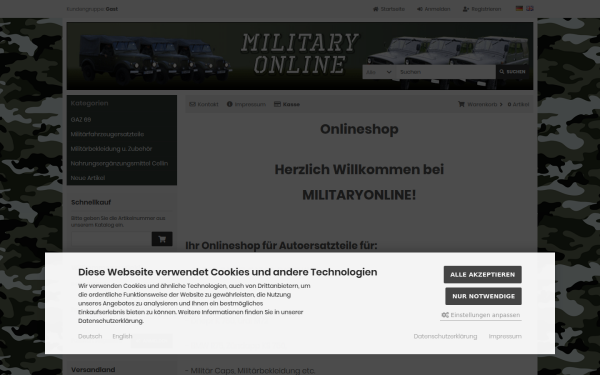This screenshot has width=600, height=375.
Task: Expand the search category dropdown 'Alle'
Action: click(x=379, y=72)
